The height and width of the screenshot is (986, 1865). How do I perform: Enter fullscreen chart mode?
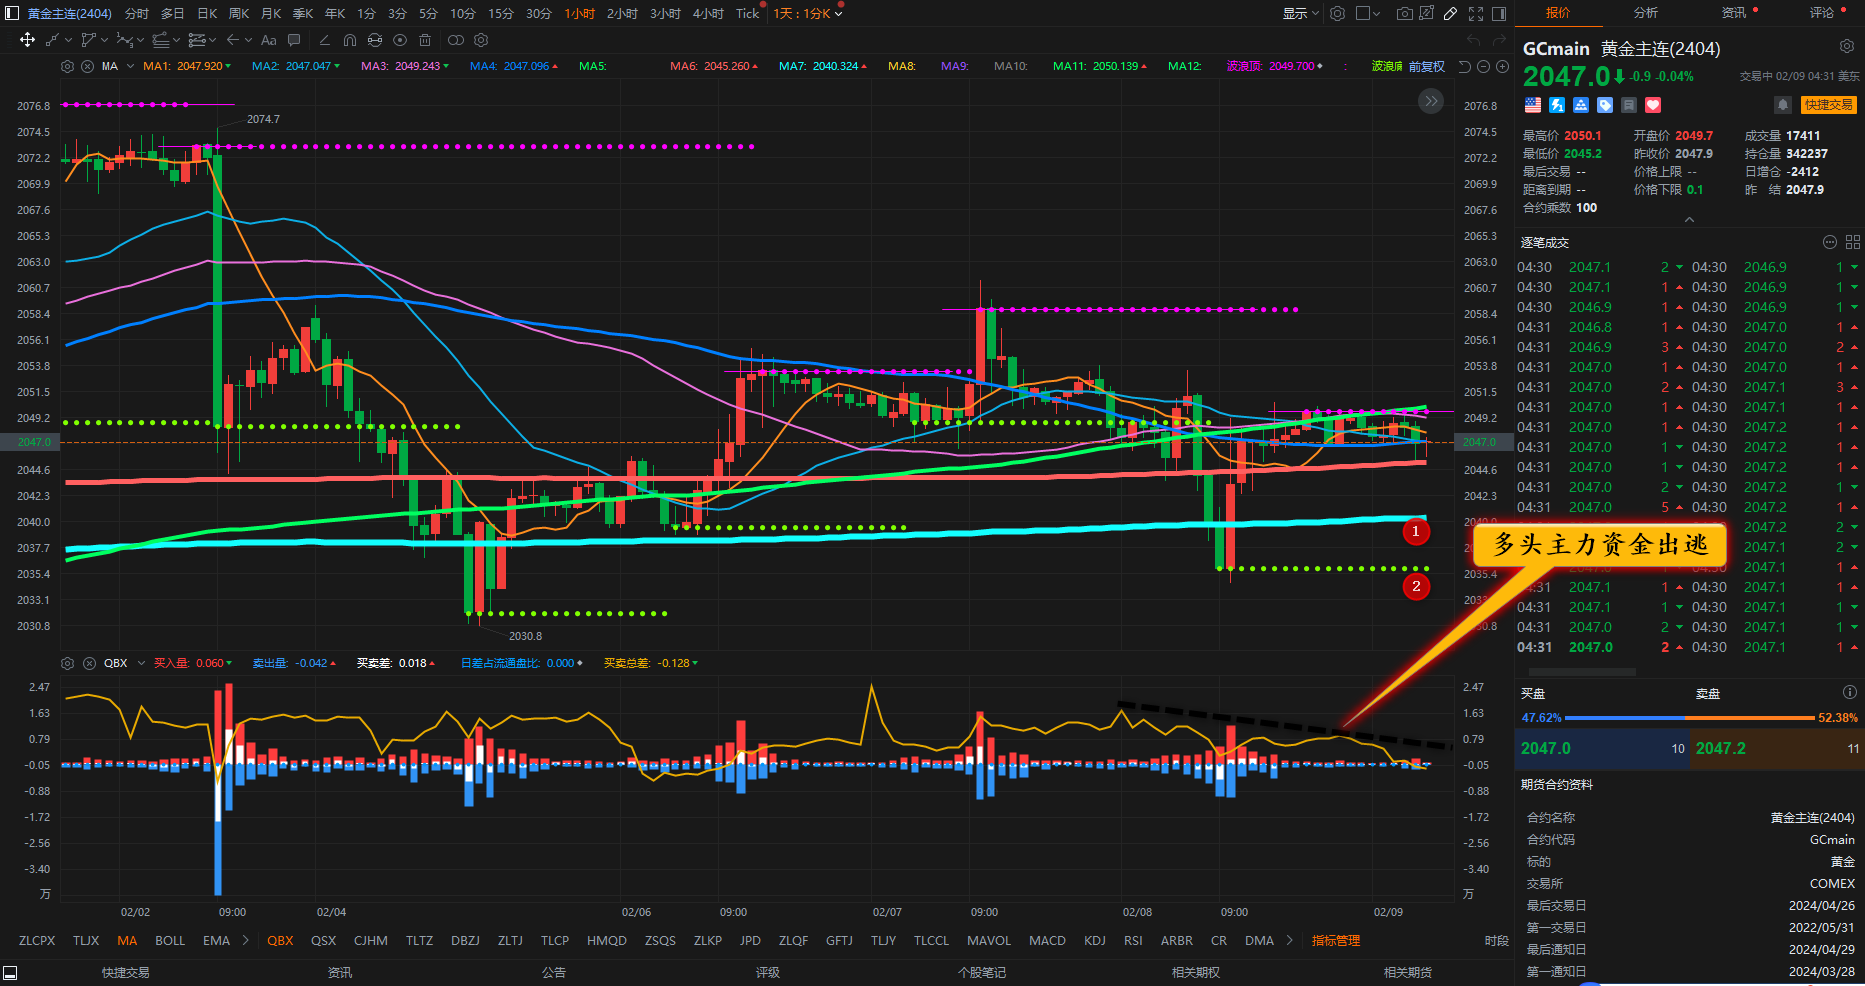pyautogui.click(x=1476, y=13)
